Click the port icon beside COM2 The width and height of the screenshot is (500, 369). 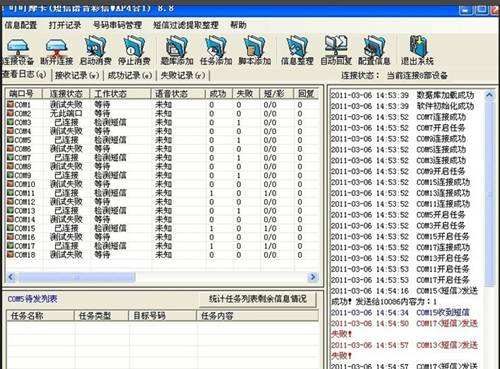10,113
